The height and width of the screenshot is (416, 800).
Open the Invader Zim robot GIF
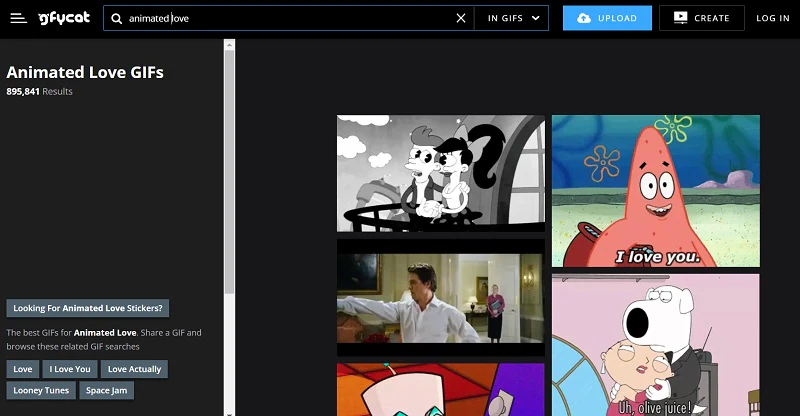[x=441, y=389]
